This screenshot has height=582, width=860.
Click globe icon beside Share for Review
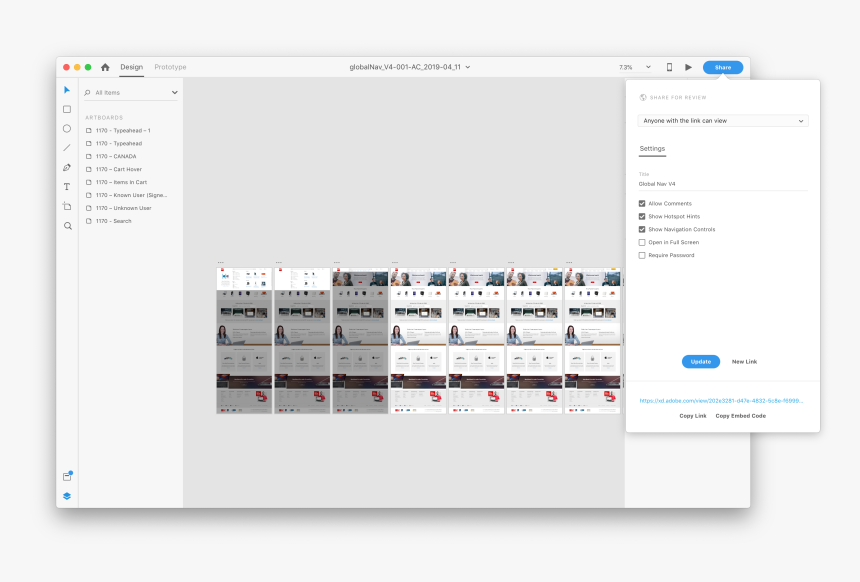(x=643, y=98)
